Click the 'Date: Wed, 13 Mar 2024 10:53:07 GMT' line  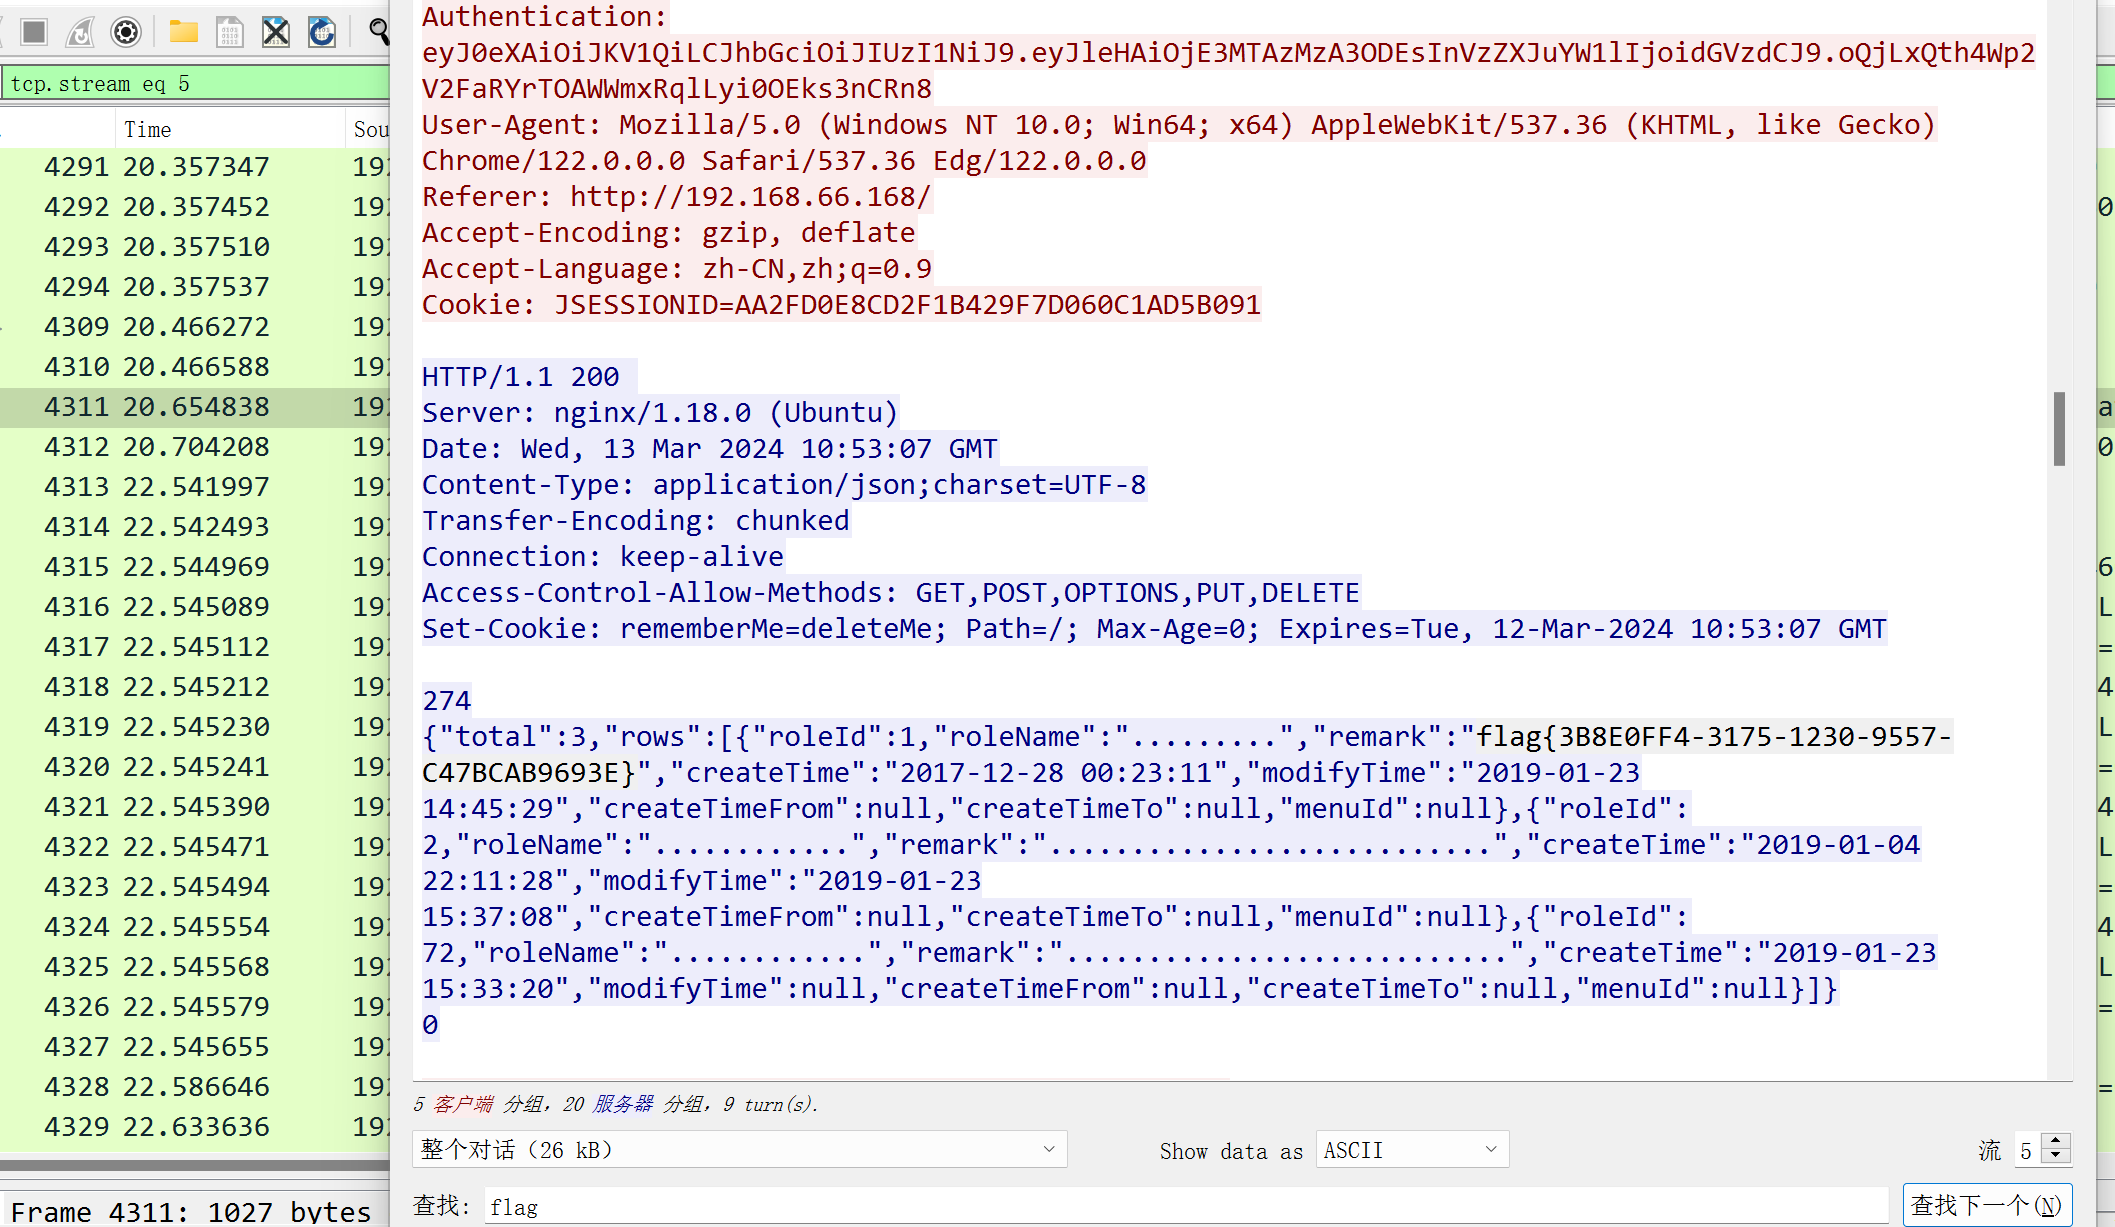click(710, 449)
